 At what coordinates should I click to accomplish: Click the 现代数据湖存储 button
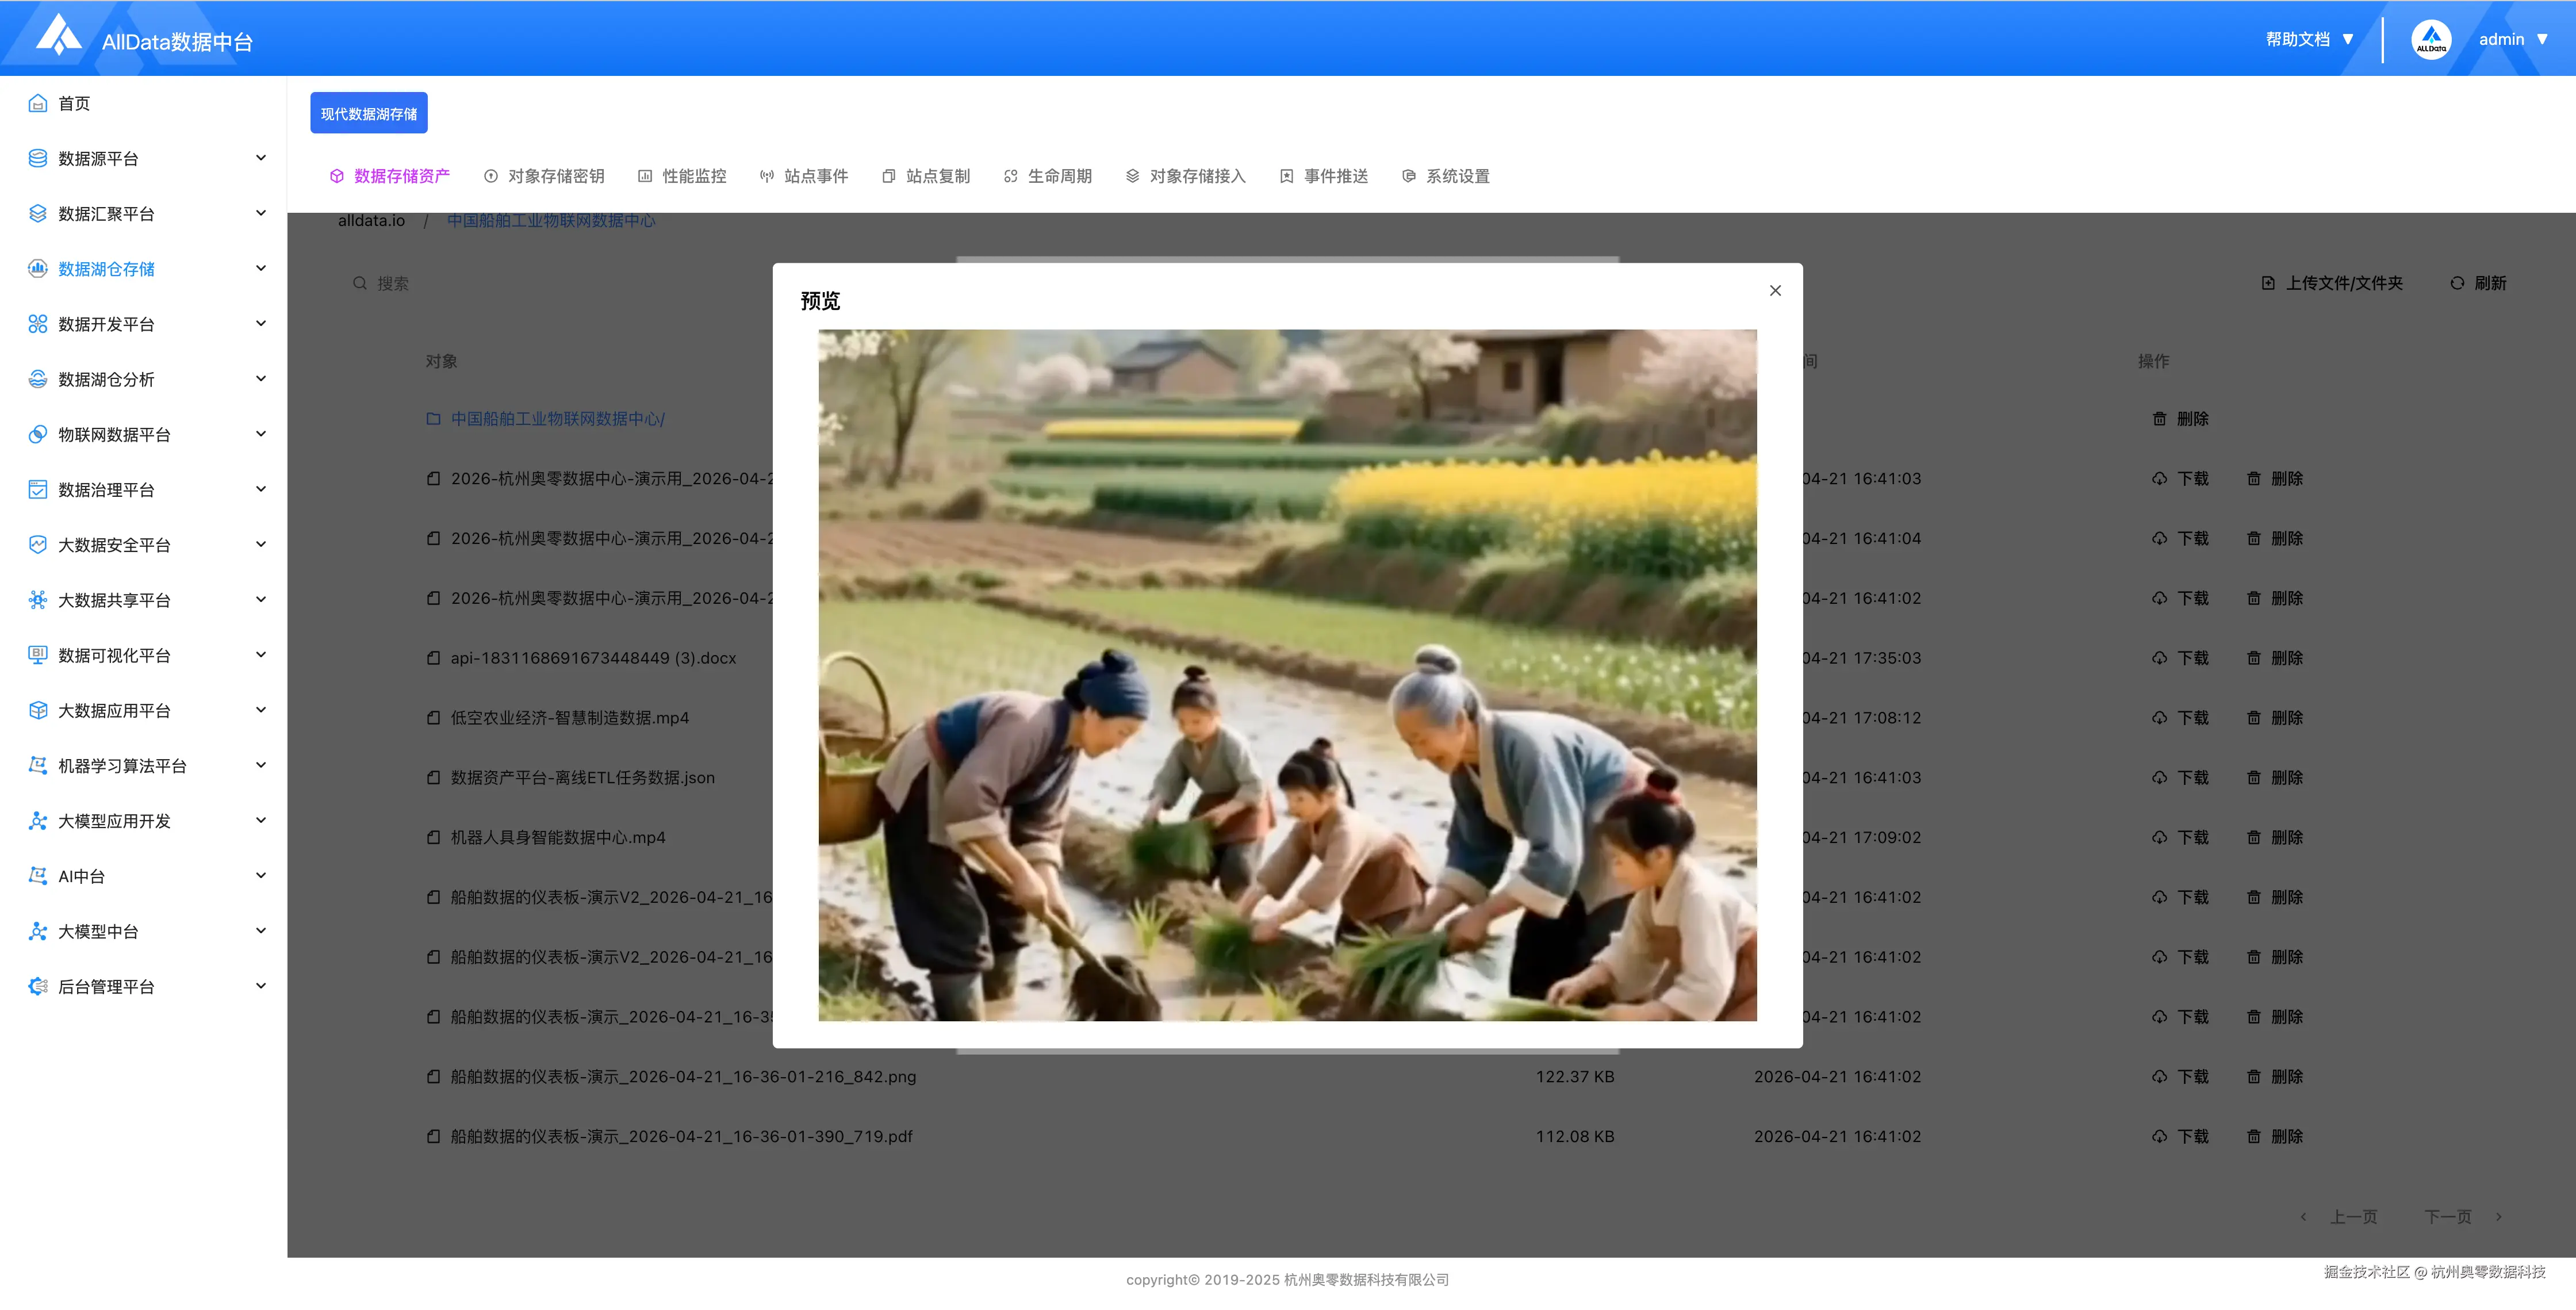[368, 113]
